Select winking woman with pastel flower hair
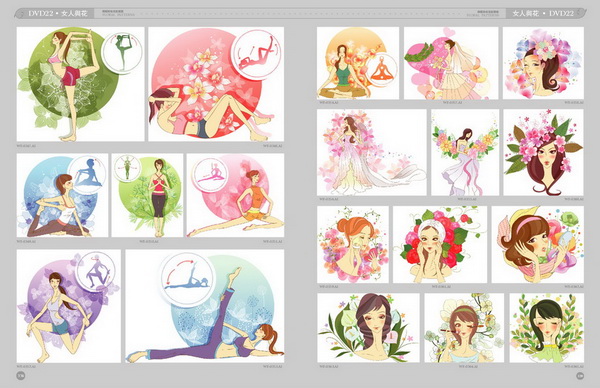This screenshot has height=388, width=600. [x=543, y=63]
